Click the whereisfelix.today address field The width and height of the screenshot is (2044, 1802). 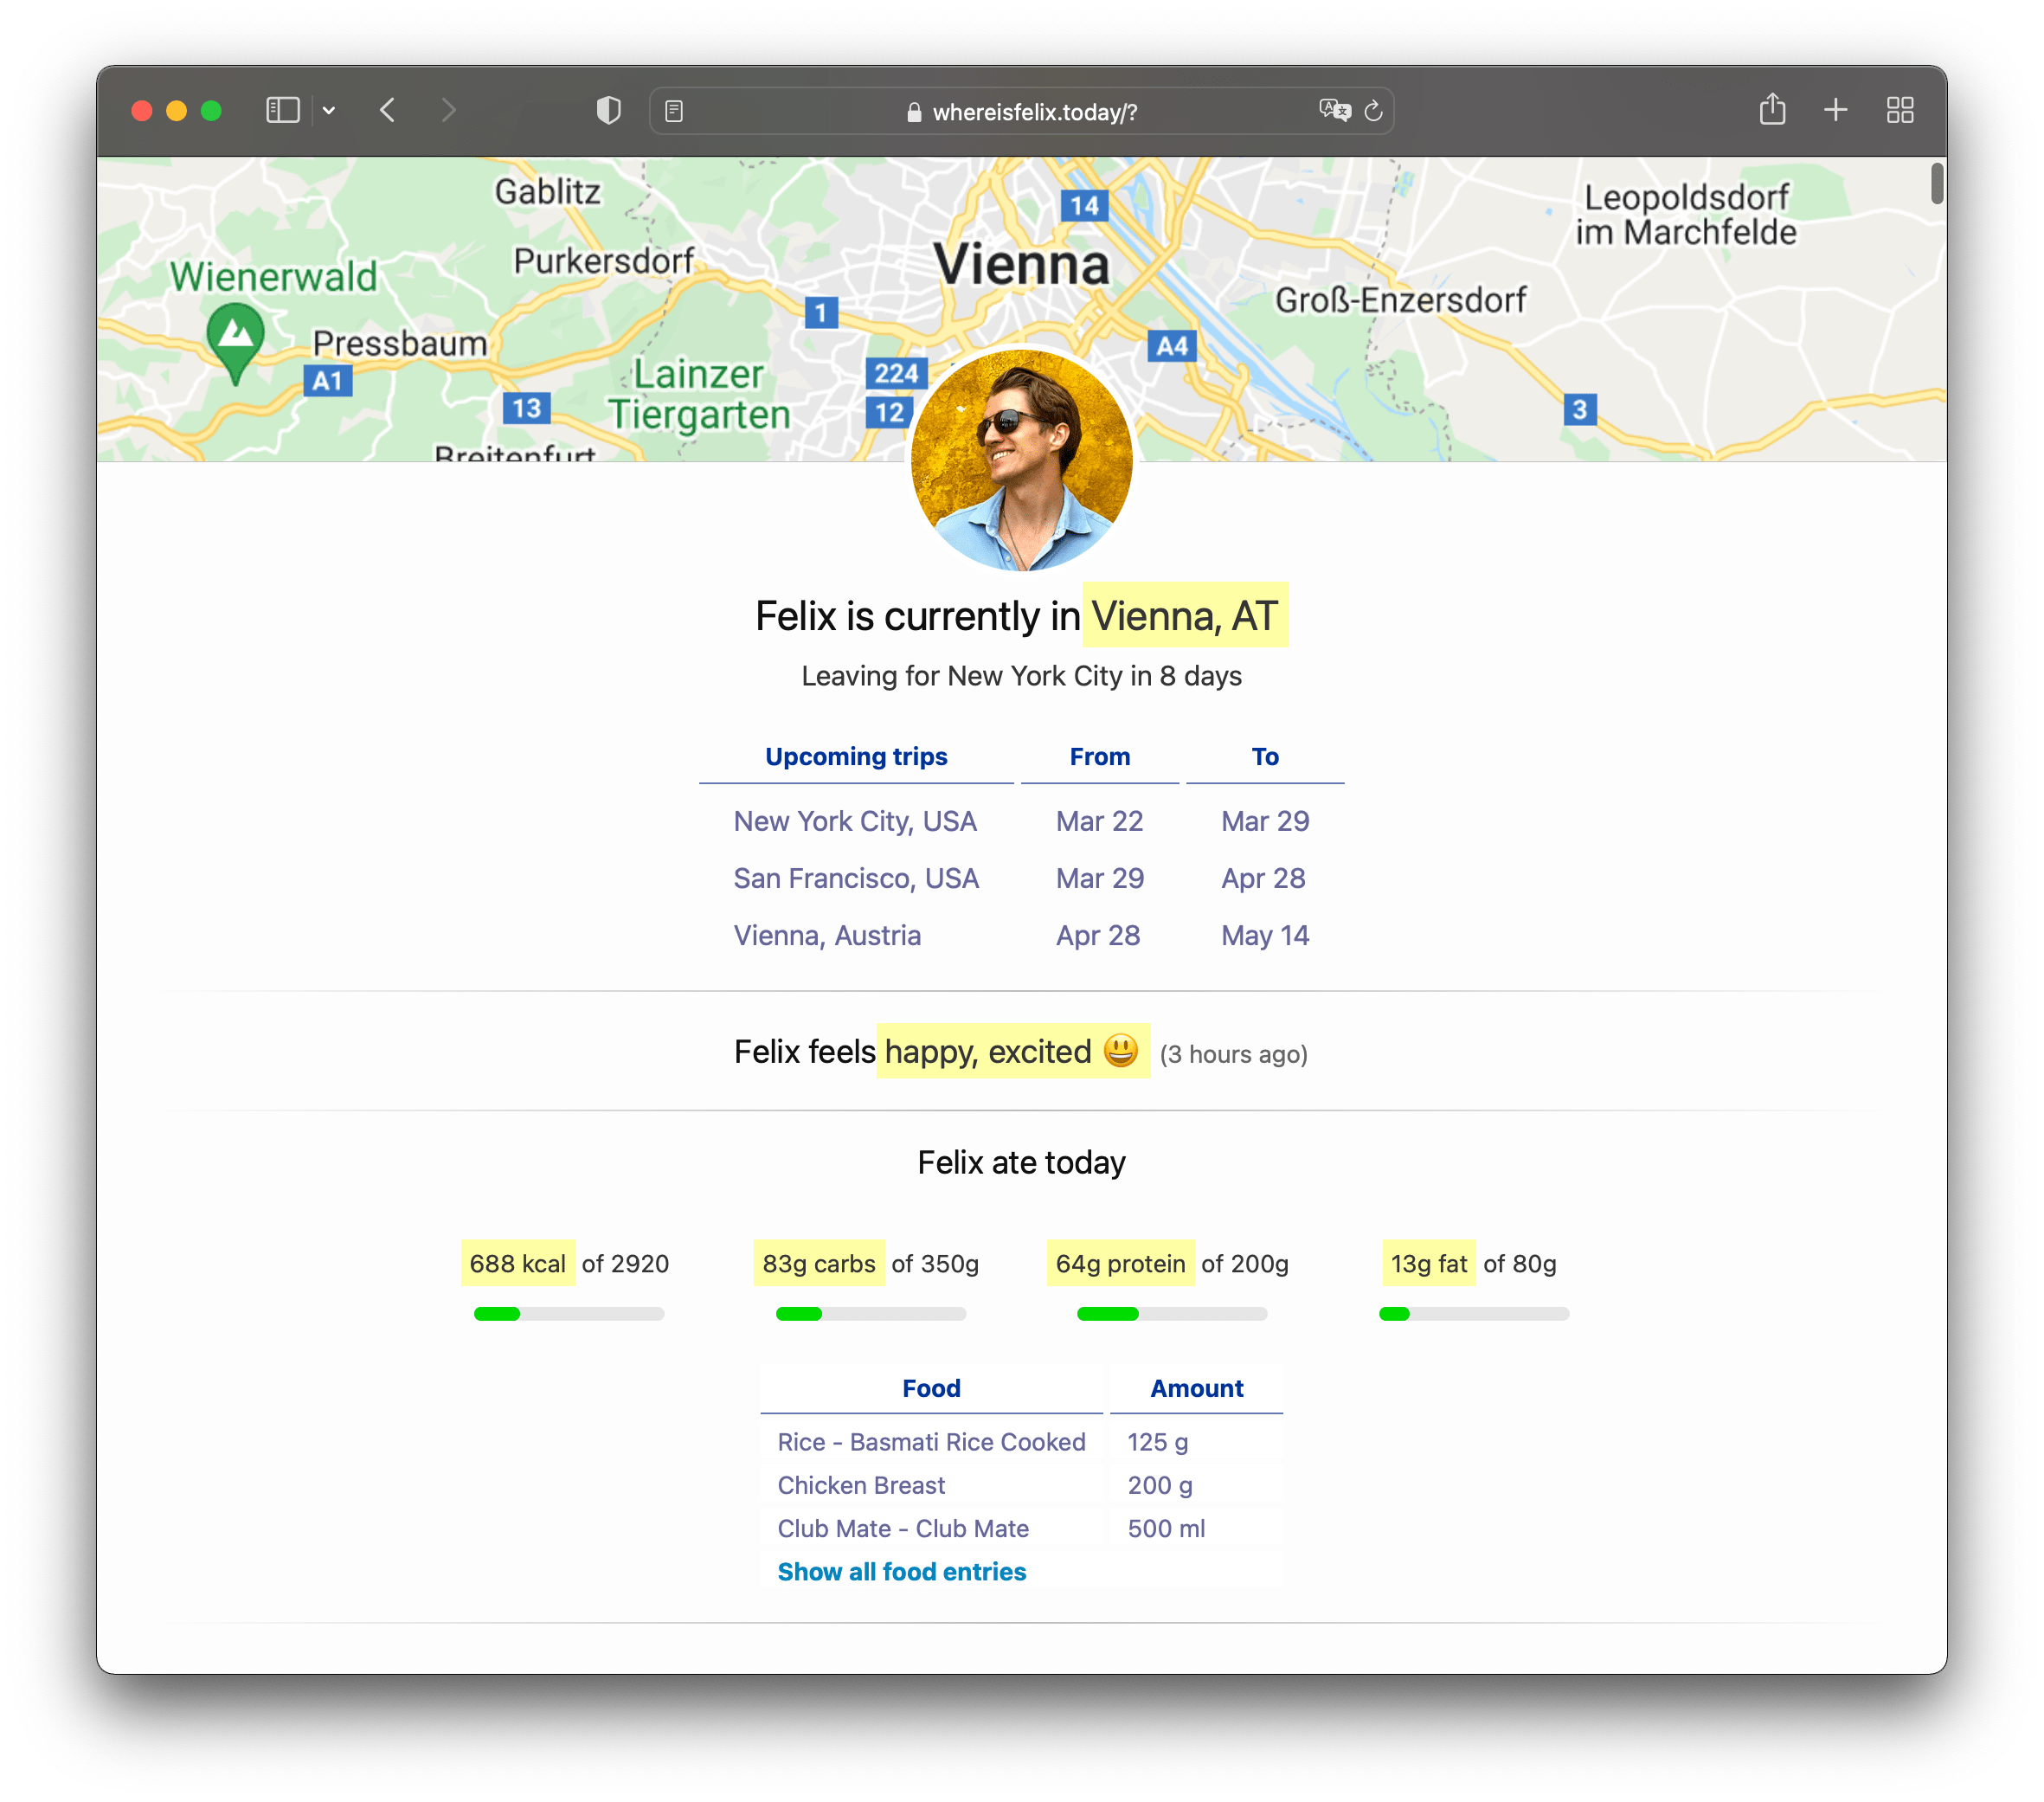pos(1034,112)
